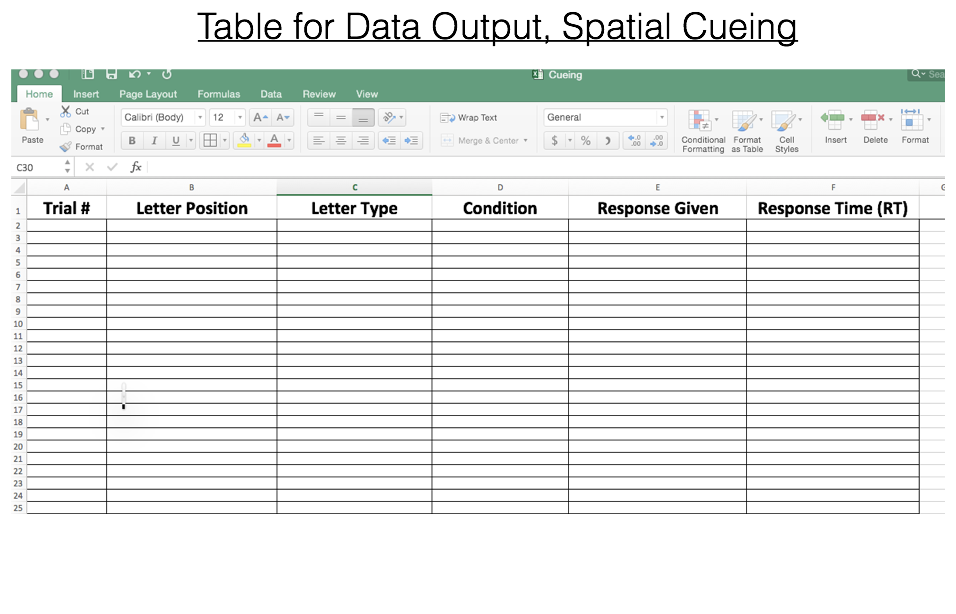Open fill color bucket swatch
Image resolution: width=956 pixels, height=614 pixels.
244,141
